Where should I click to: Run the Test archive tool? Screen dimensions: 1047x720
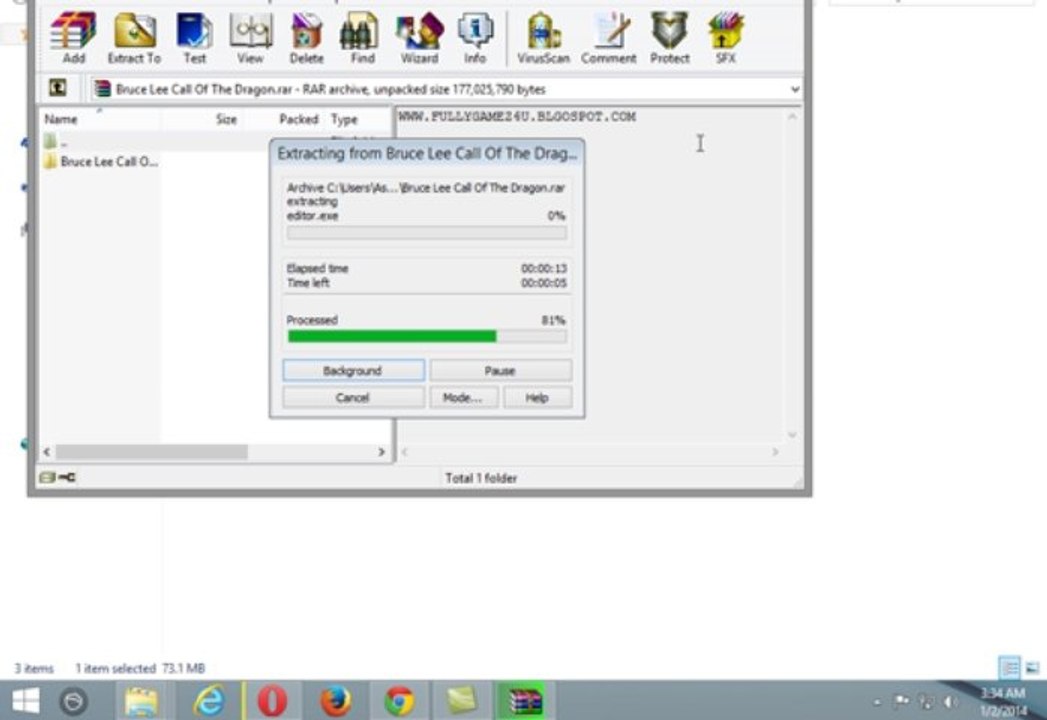click(194, 38)
